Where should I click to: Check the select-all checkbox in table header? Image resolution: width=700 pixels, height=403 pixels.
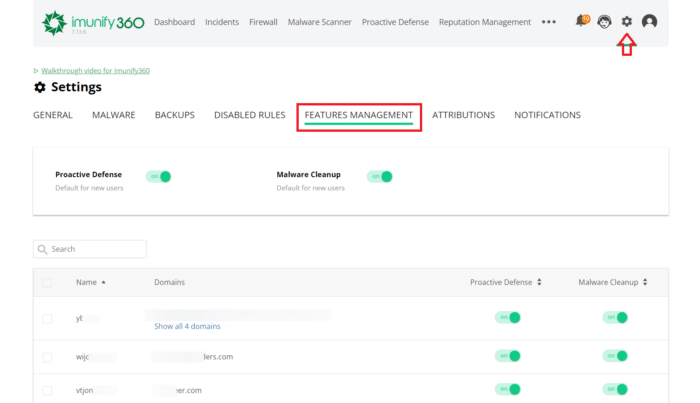point(47,283)
